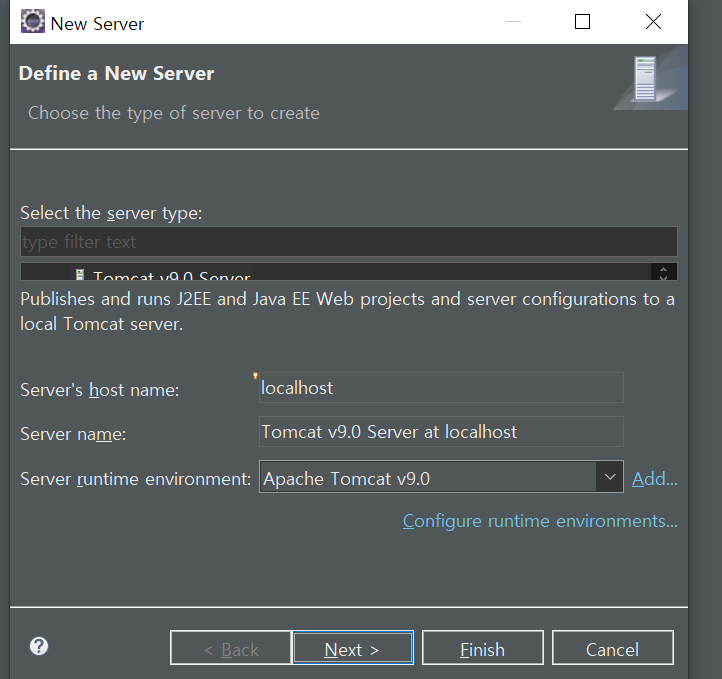Maximize the New Server window
Viewport: 722px width, 679px height.
[x=582, y=22]
